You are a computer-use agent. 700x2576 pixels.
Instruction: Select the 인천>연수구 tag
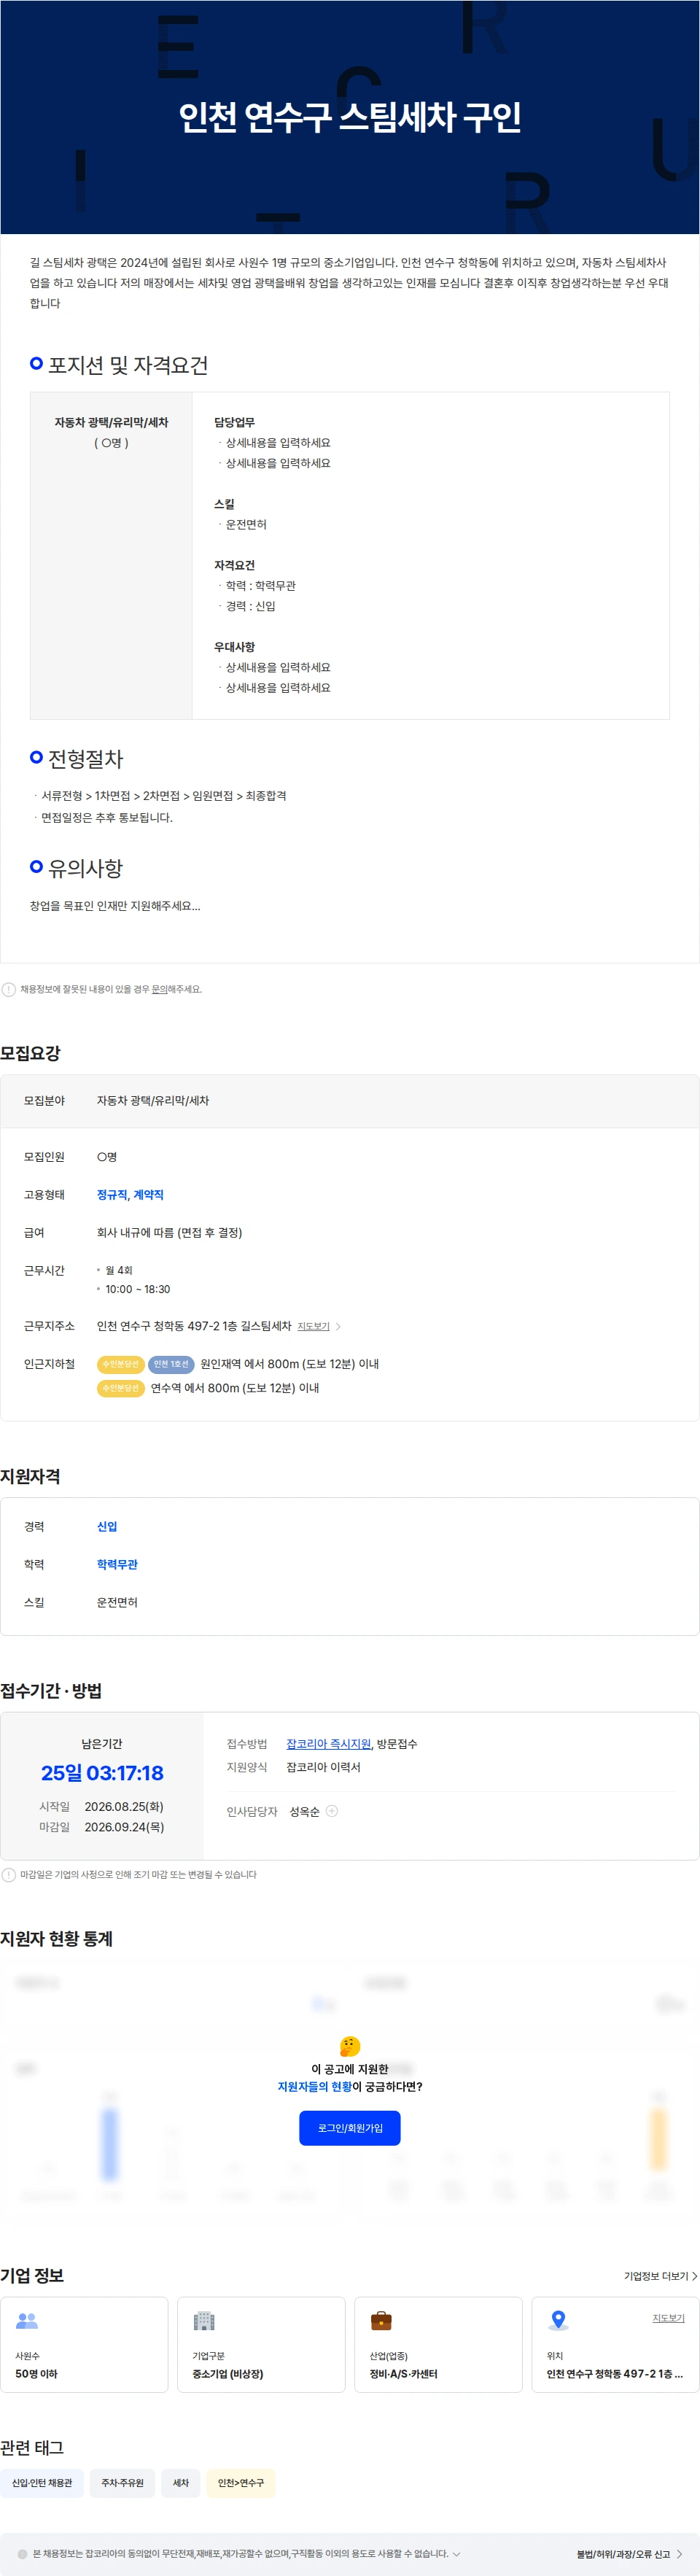coord(241,2483)
